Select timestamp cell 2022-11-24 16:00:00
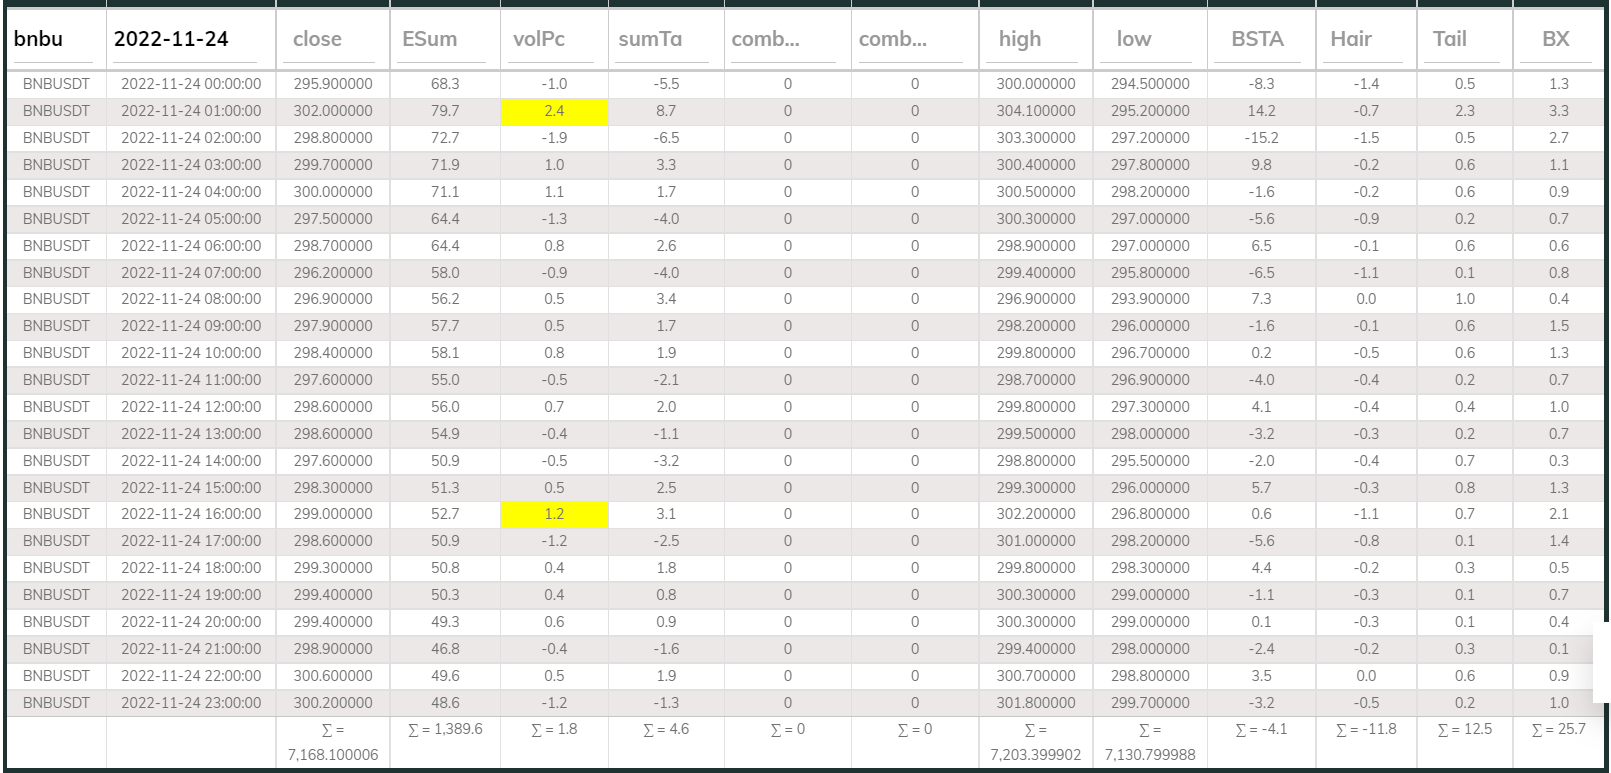 [191, 514]
